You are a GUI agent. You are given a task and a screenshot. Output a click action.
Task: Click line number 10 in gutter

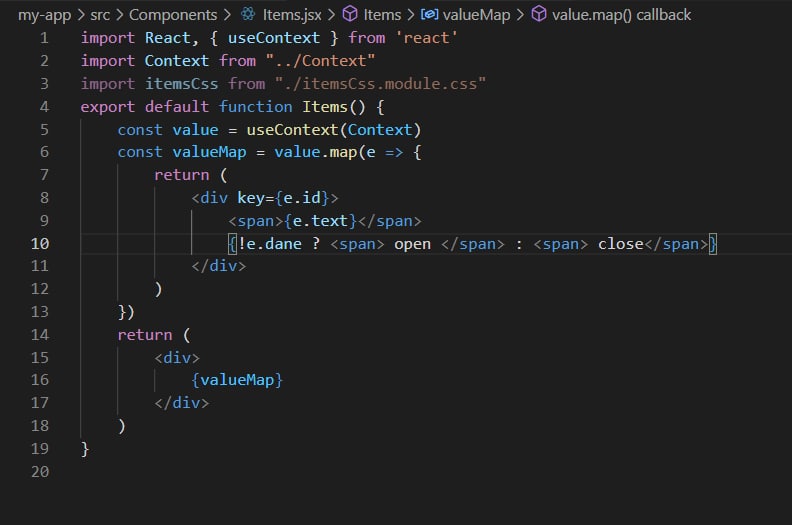pos(40,244)
